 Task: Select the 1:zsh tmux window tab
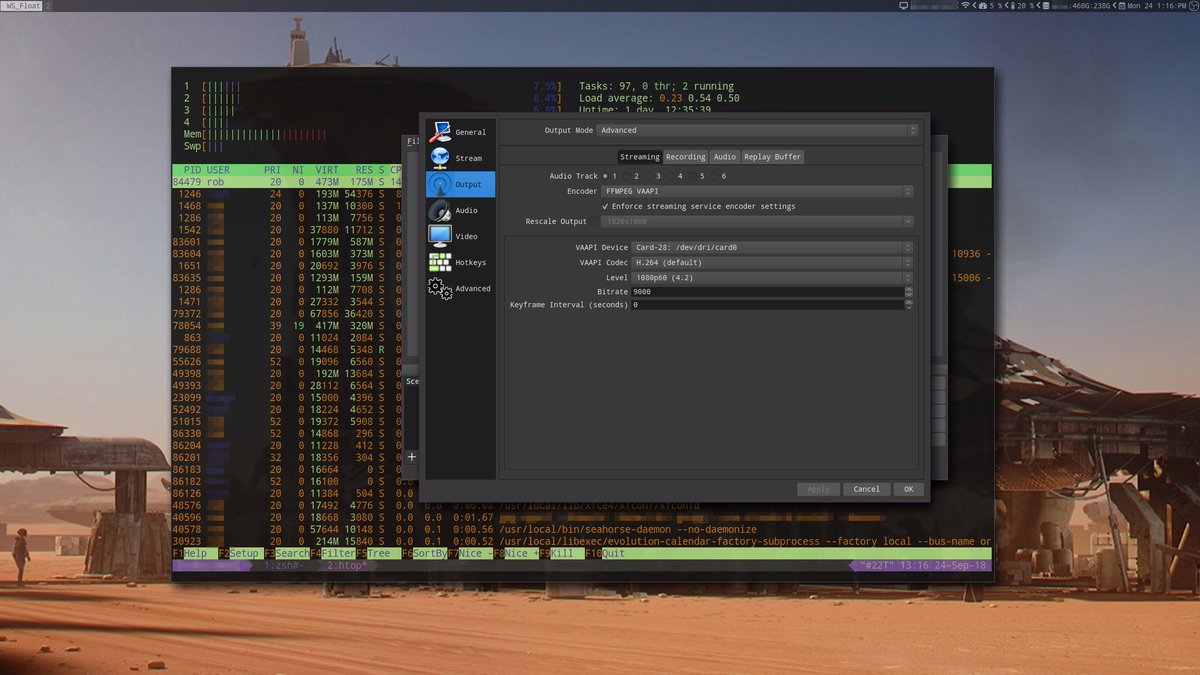pyautogui.click(x=283, y=566)
